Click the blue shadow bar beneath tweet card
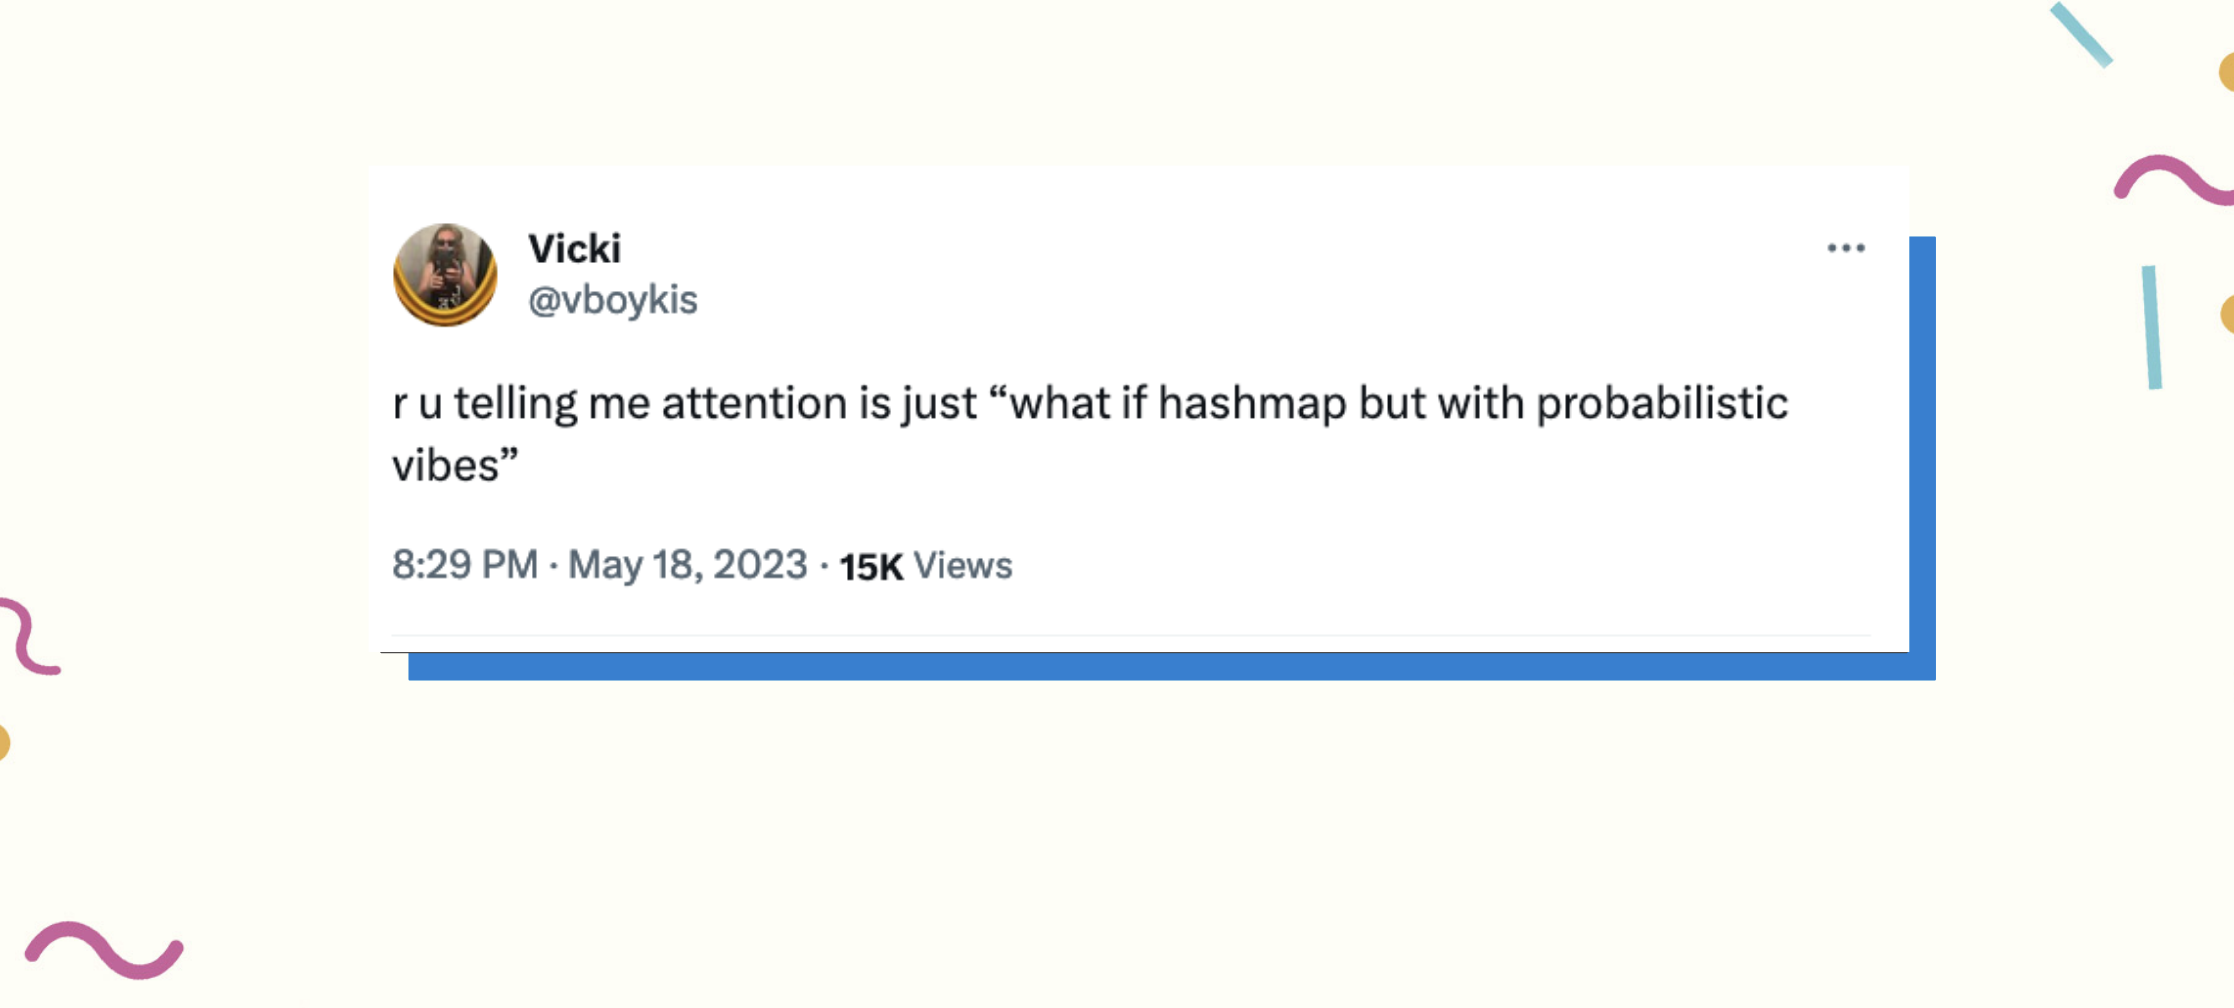This screenshot has height=1008, width=2234. [1172, 667]
